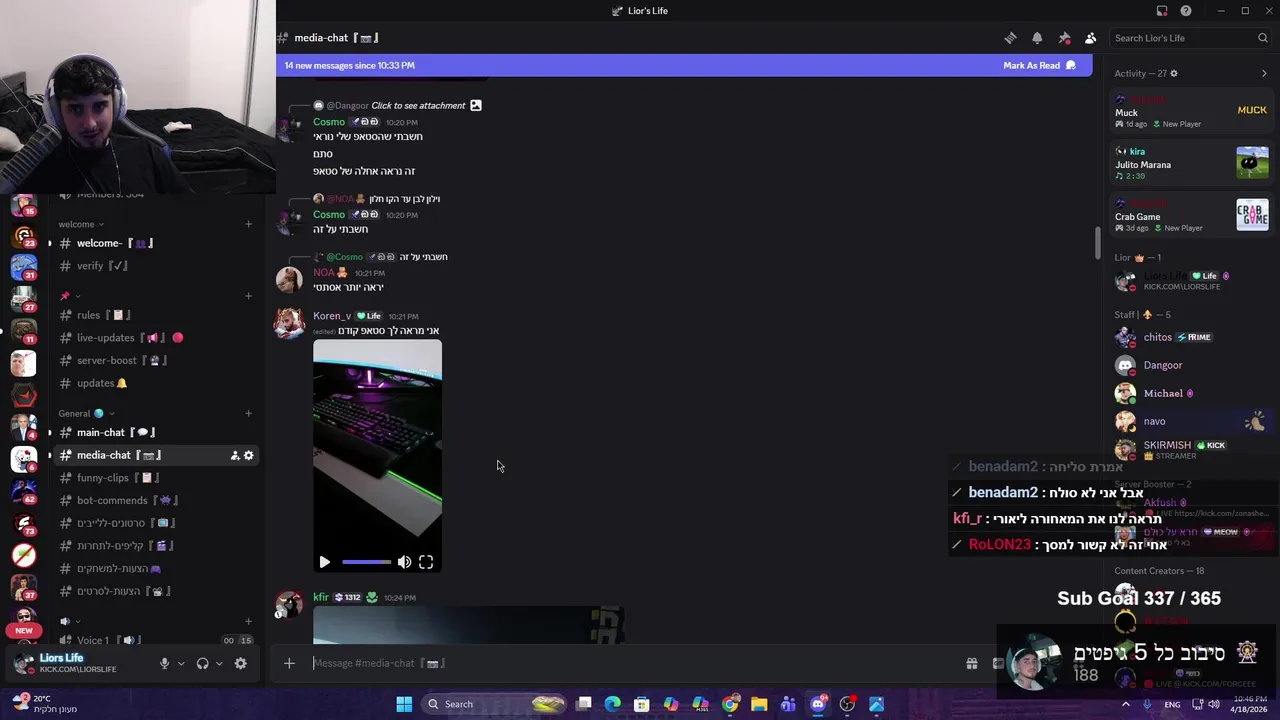Open kira Julito Marana activity
The width and height of the screenshot is (1280, 720).
coord(1192,163)
